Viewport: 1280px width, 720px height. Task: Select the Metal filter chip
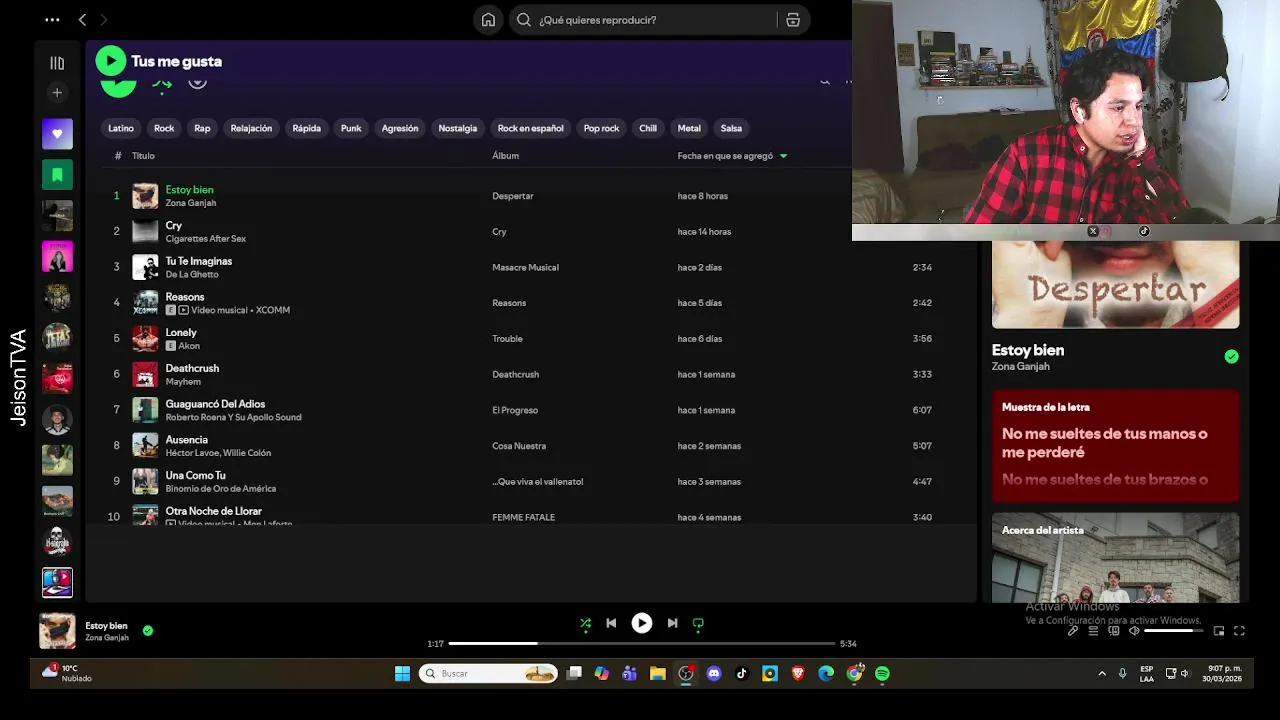[x=689, y=128]
